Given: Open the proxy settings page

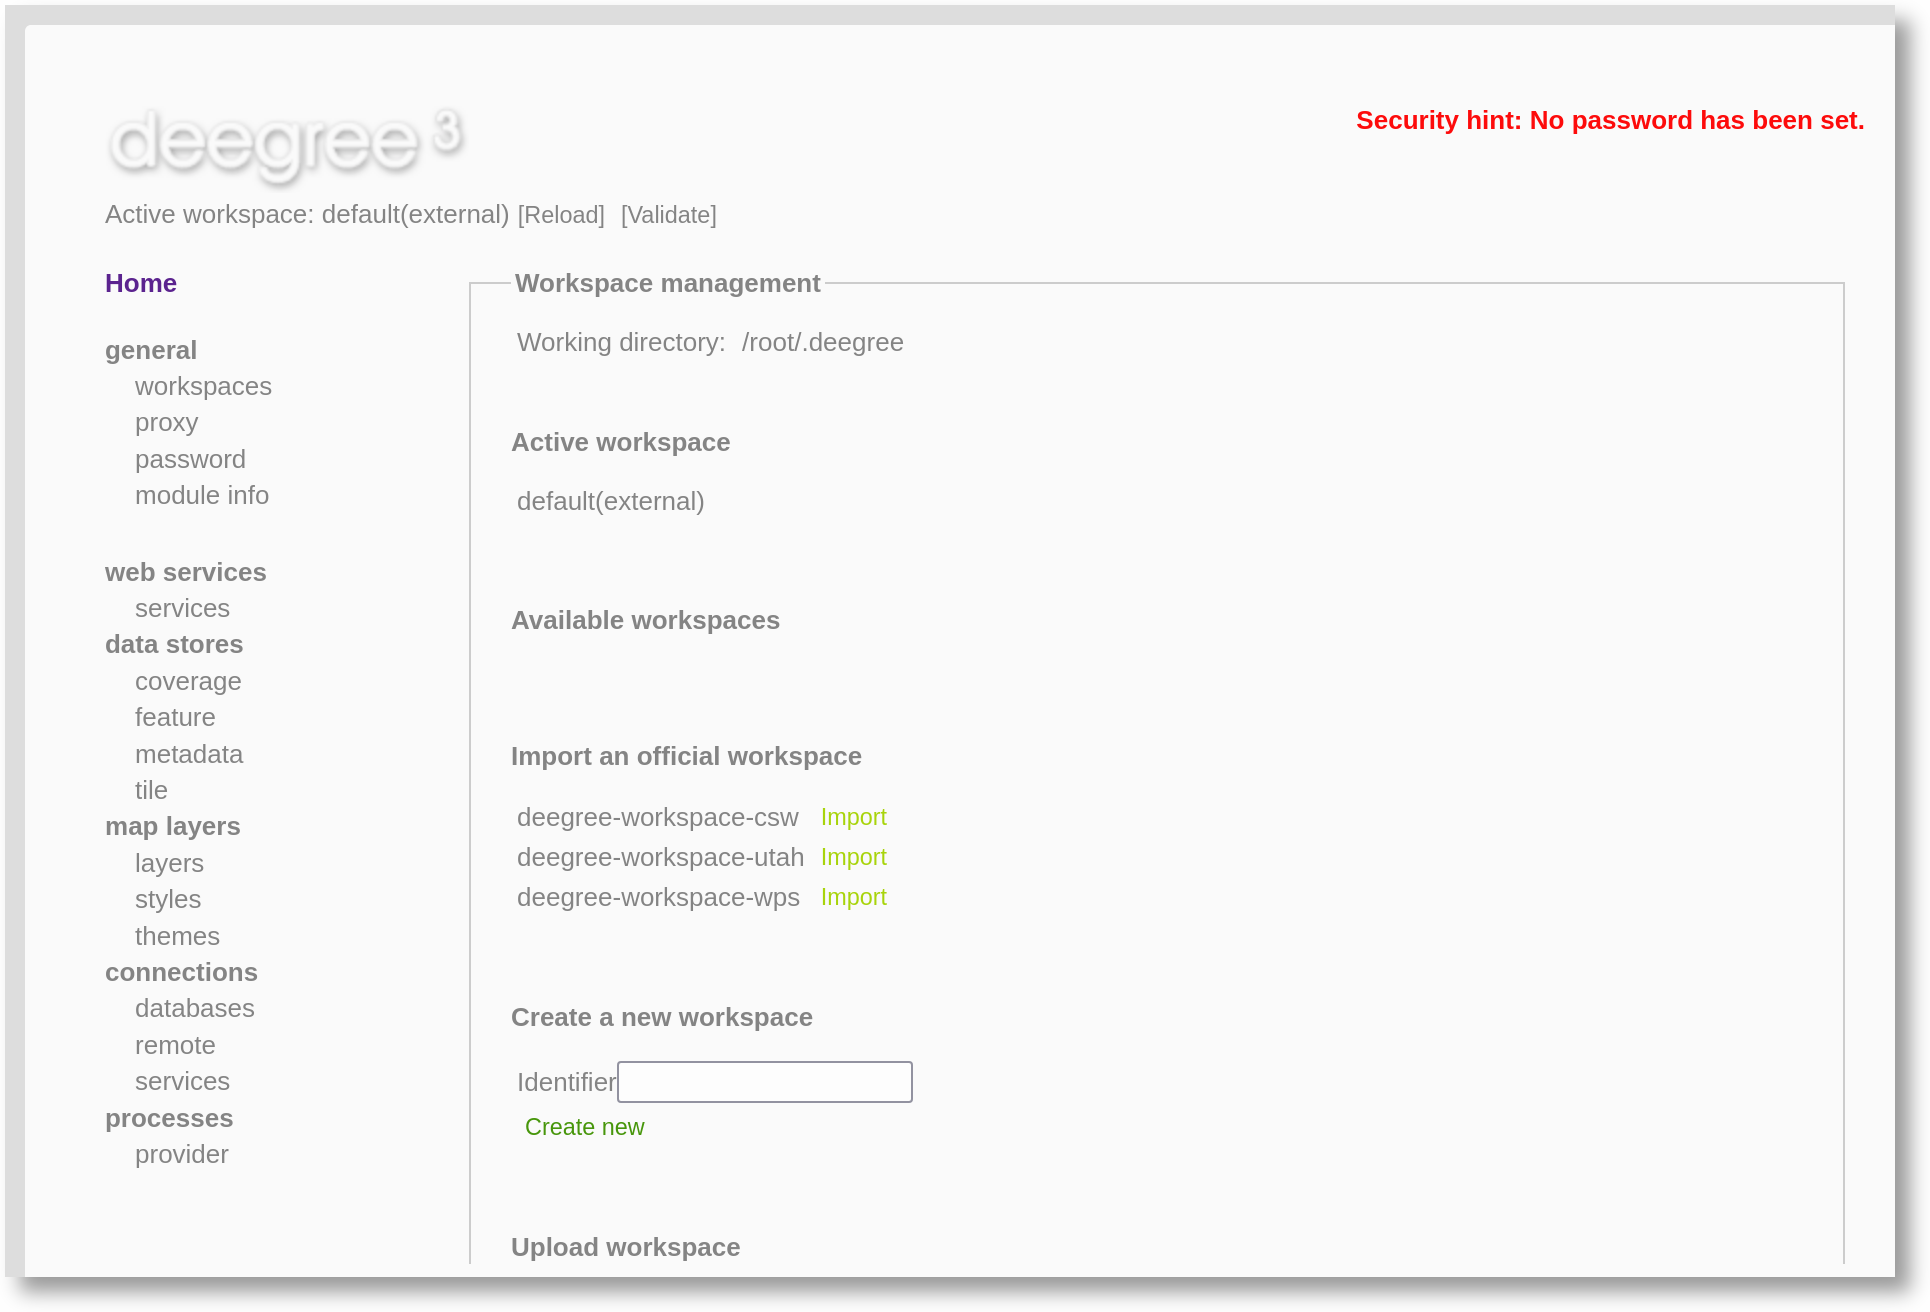Looking at the screenshot, I should [x=166, y=422].
